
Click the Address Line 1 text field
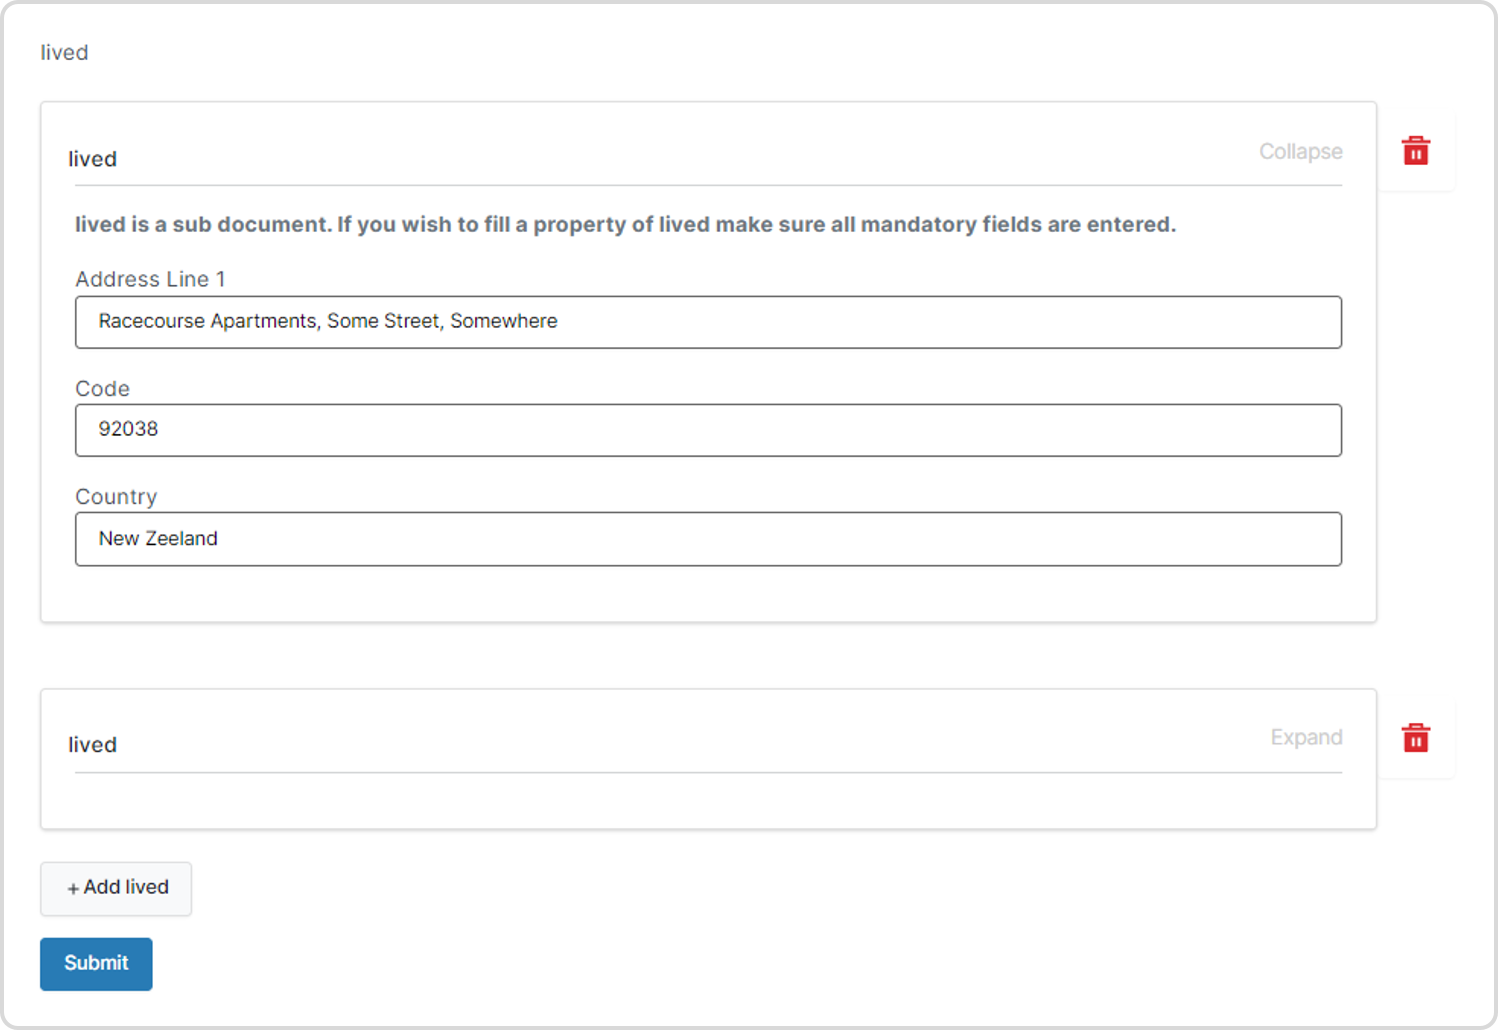tap(708, 322)
